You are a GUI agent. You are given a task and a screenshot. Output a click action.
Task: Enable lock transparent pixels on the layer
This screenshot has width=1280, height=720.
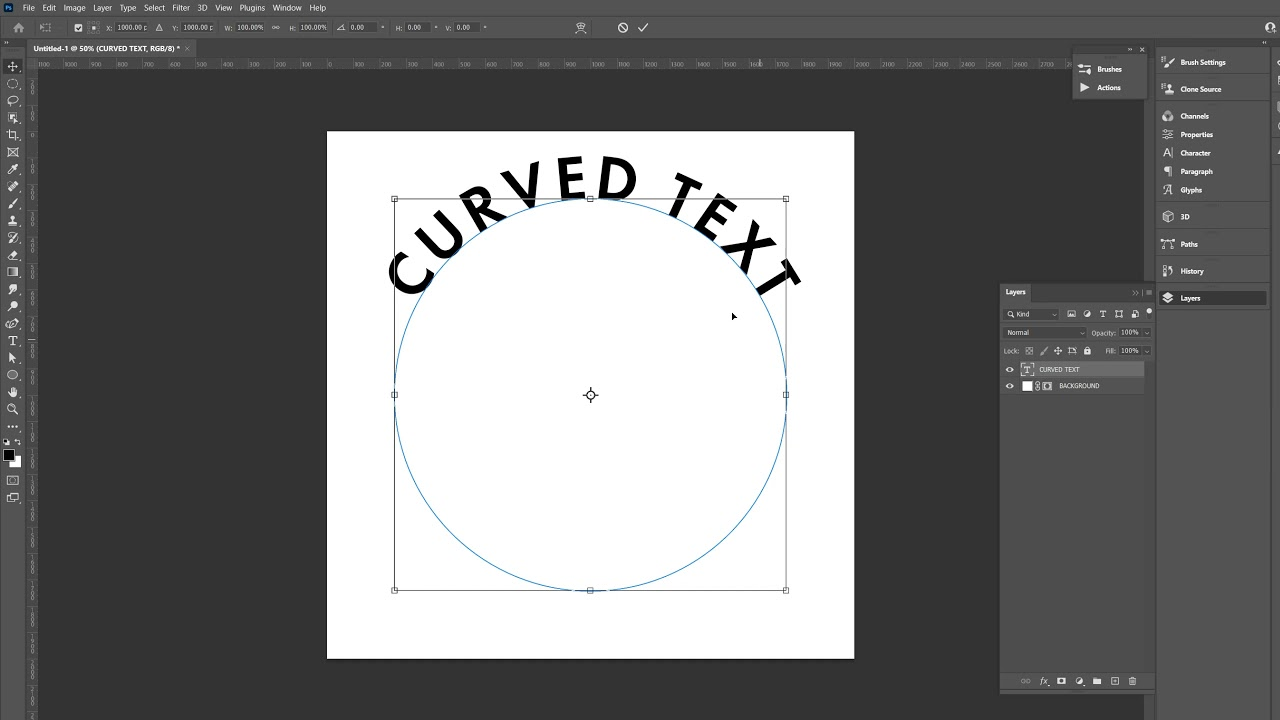click(x=1029, y=350)
